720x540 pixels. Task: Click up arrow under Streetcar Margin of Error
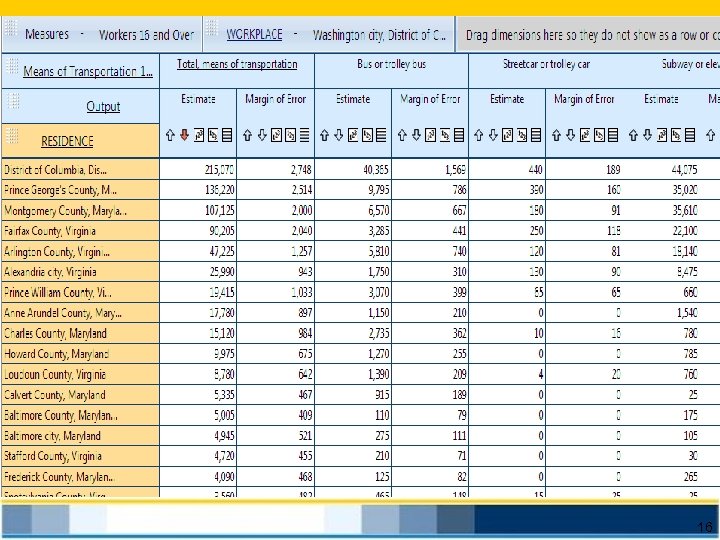tap(557, 135)
